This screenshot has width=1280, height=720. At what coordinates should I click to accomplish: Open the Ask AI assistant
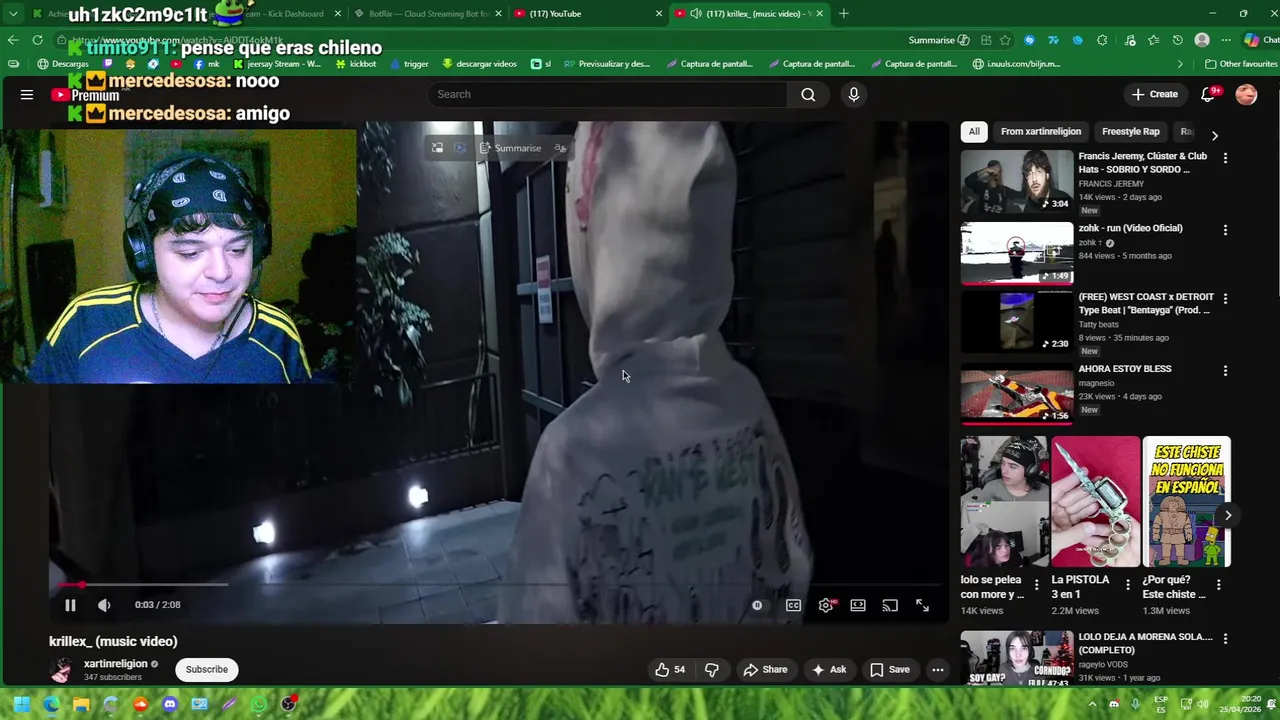(x=829, y=670)
